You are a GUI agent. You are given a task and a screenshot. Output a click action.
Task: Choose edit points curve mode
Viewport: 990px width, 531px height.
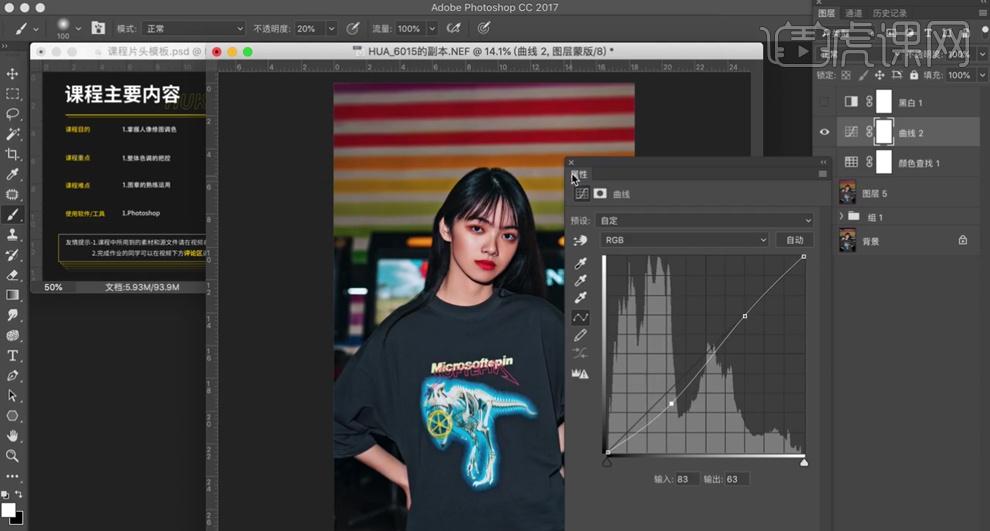pyautogui.click(x=580, y=318)
